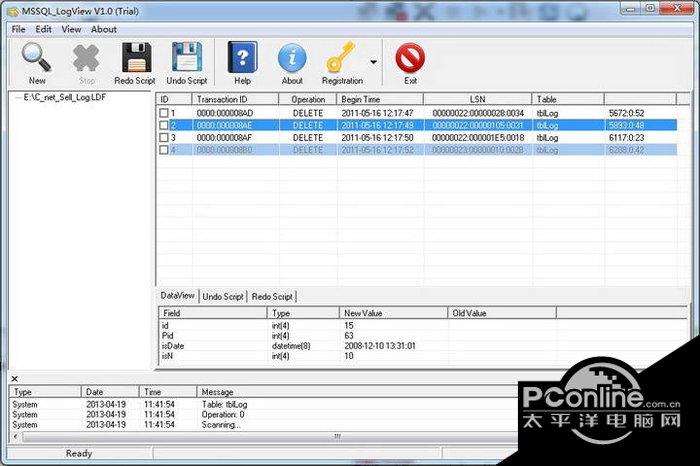Click the MSSQL_LogView title bar app icon

coord(13,11)
